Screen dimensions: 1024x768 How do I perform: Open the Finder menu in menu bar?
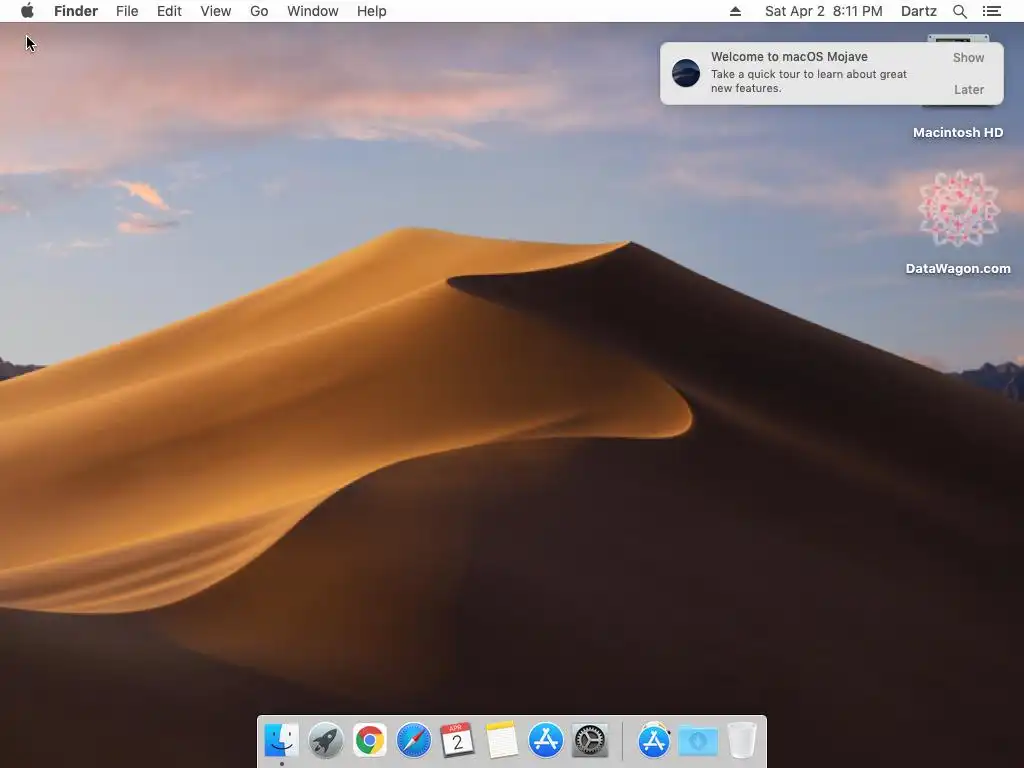pyautogui.click(x=76, y=11)
